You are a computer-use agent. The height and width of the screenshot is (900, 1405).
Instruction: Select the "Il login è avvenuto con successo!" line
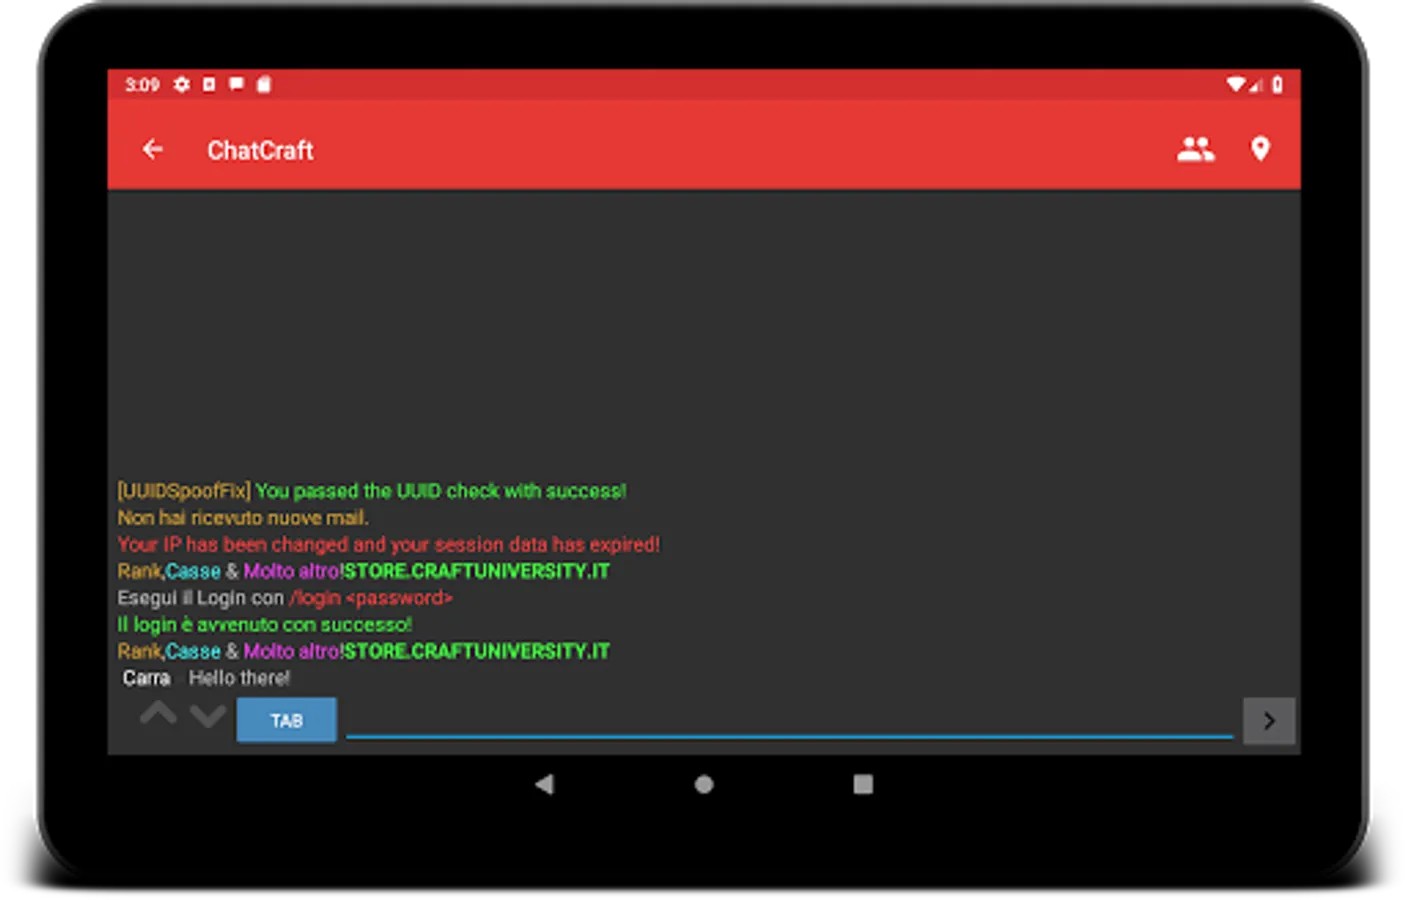coord(264,625)
